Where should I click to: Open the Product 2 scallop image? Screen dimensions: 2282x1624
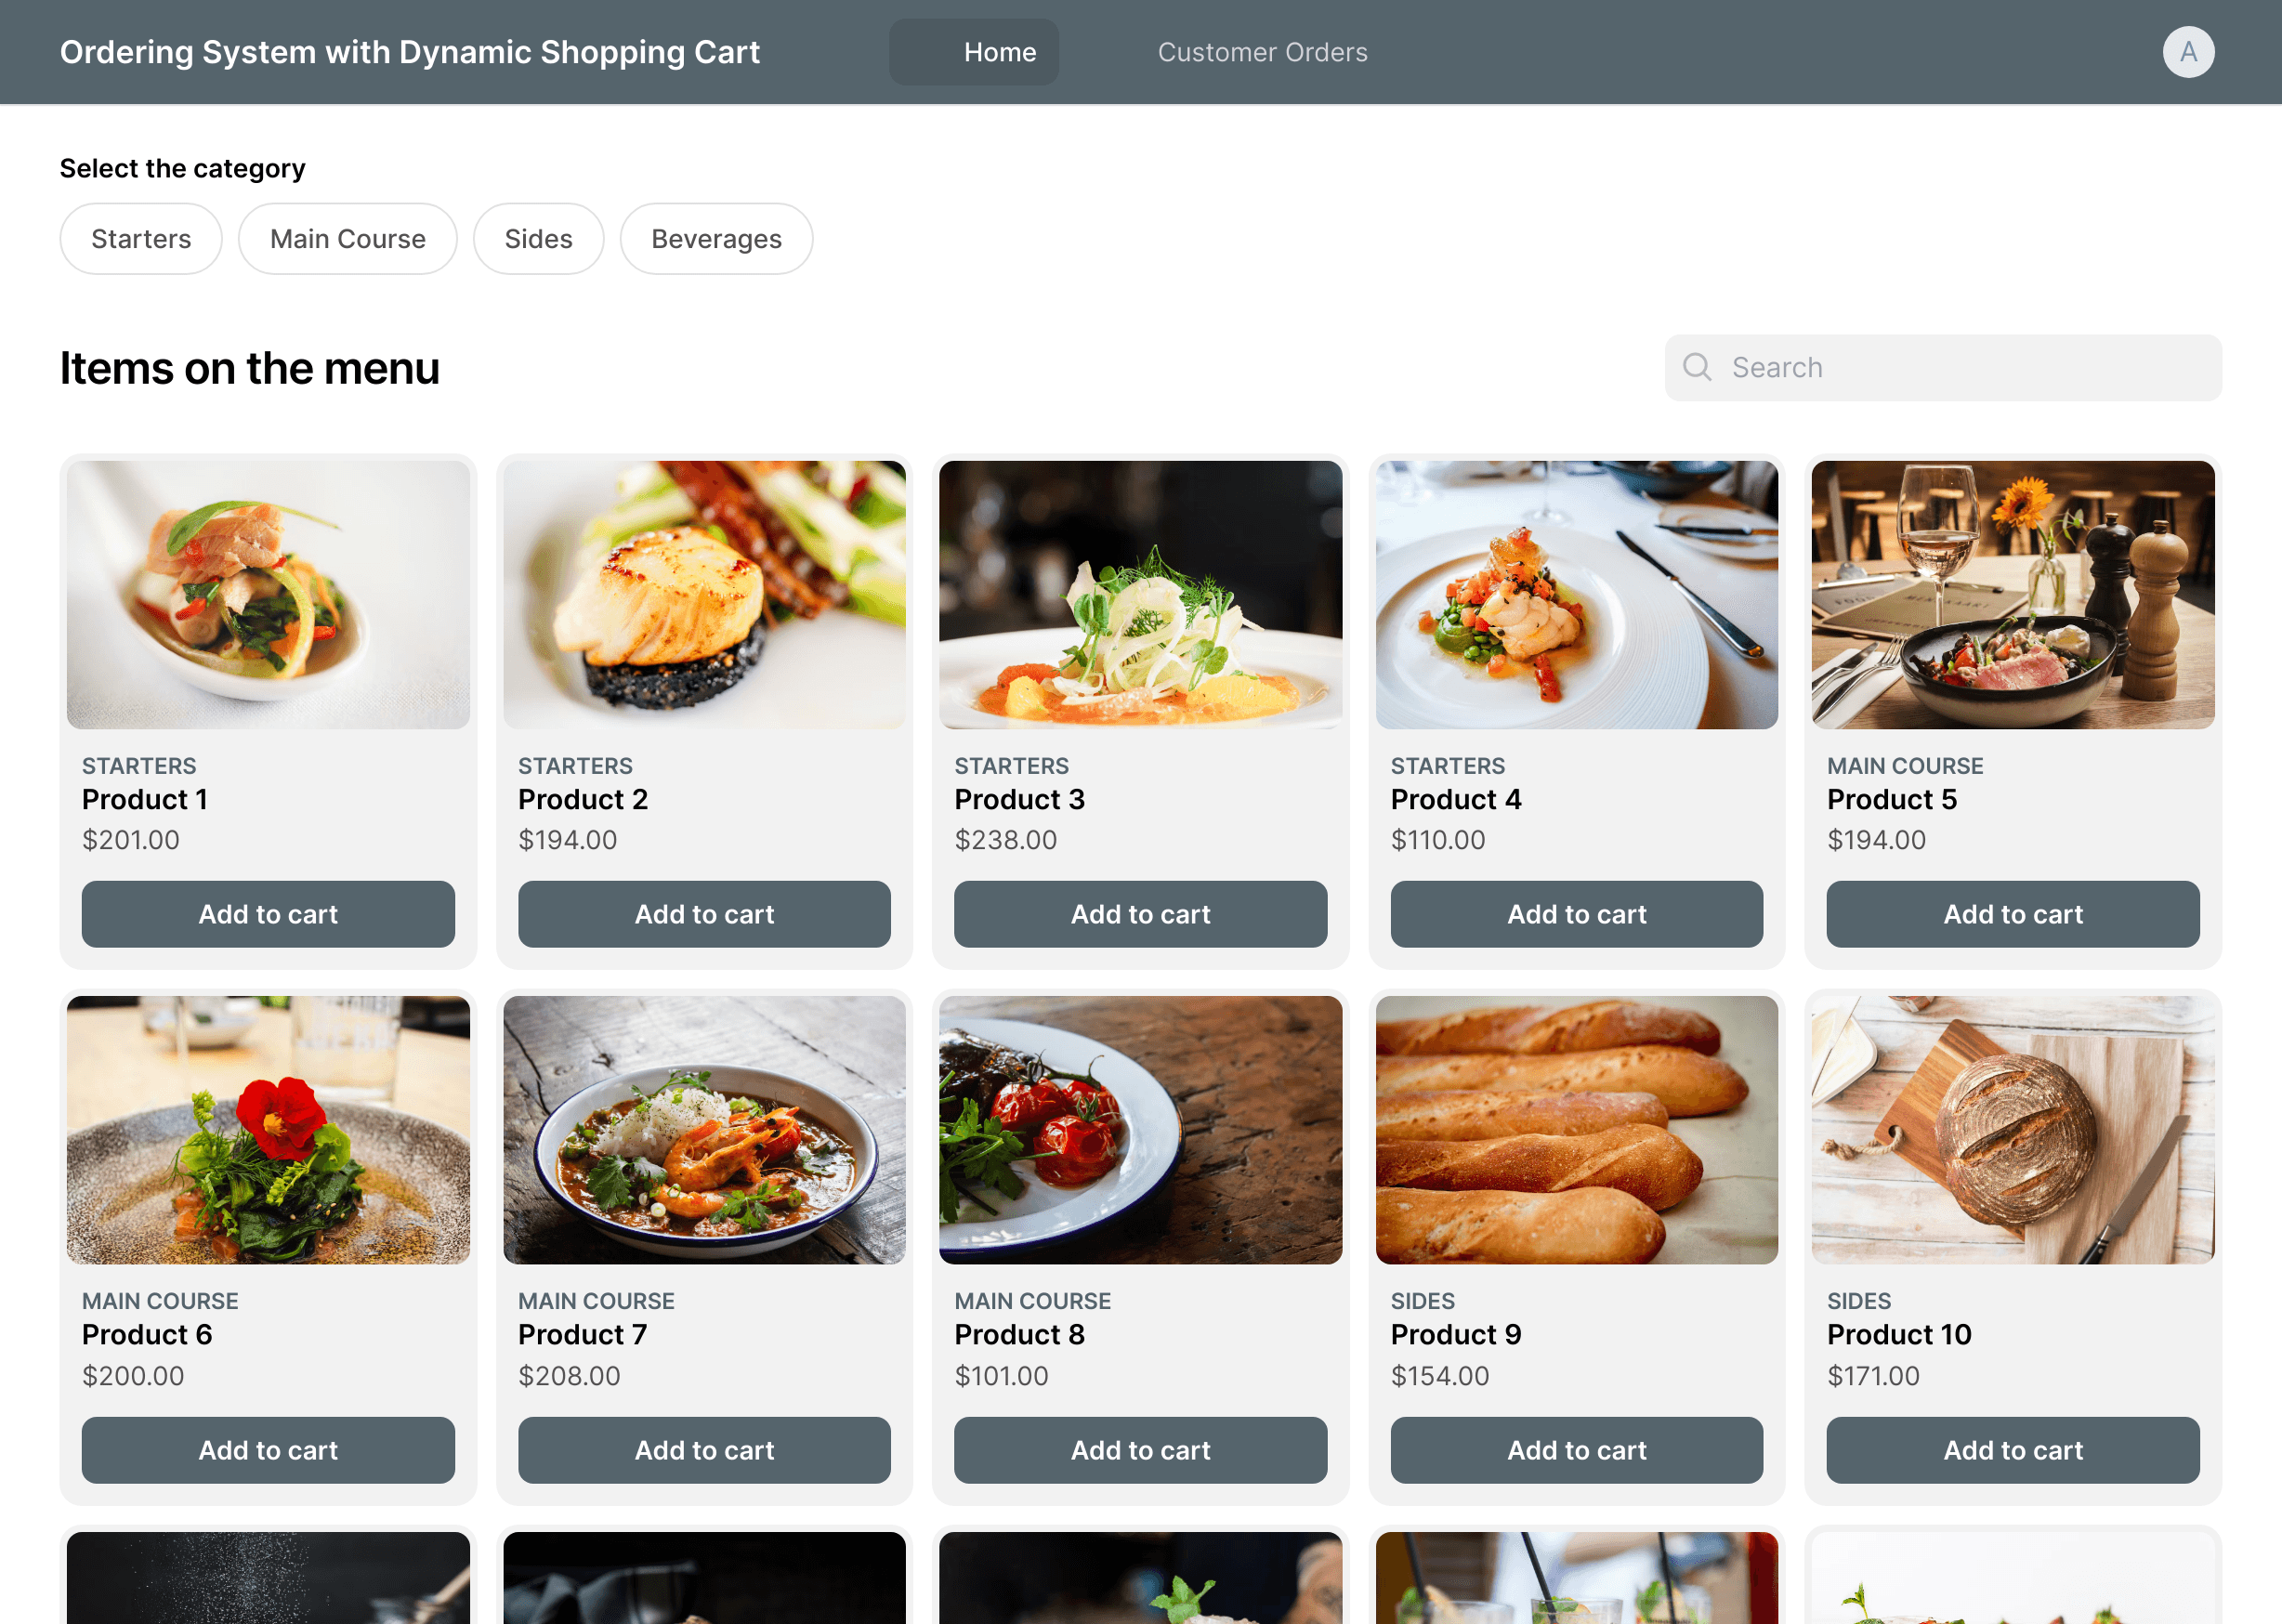704,594
